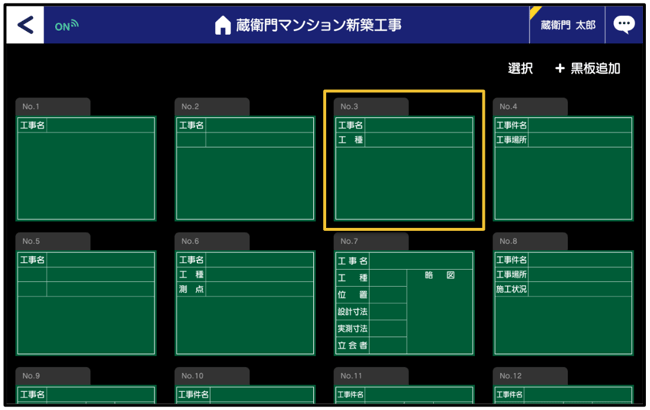Open blackboard template No.12
Screen dimensions: 650x410
click(563, 394)
